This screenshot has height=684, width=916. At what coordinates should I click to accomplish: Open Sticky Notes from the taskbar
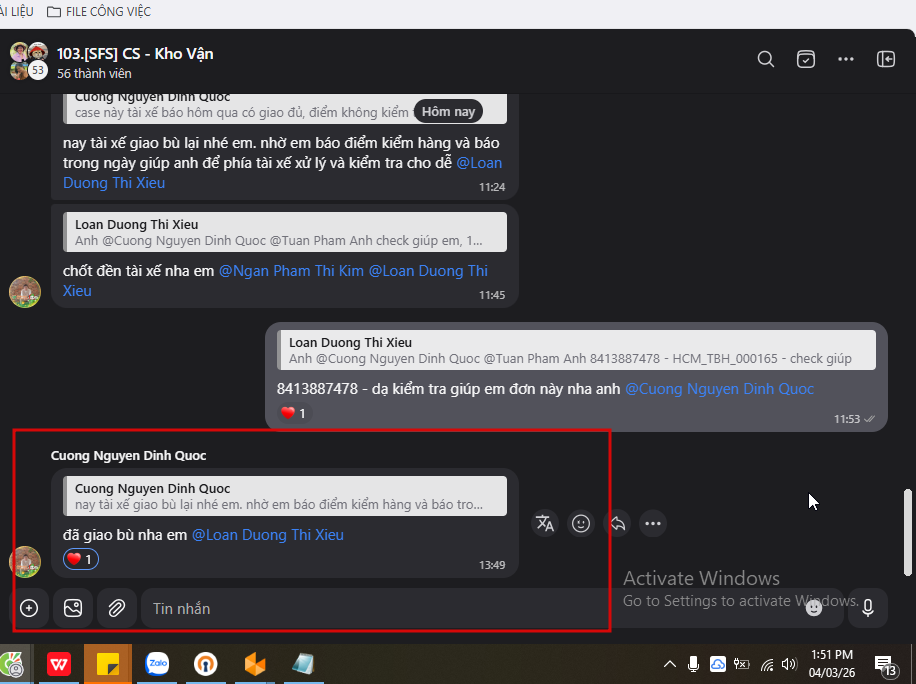108,664
